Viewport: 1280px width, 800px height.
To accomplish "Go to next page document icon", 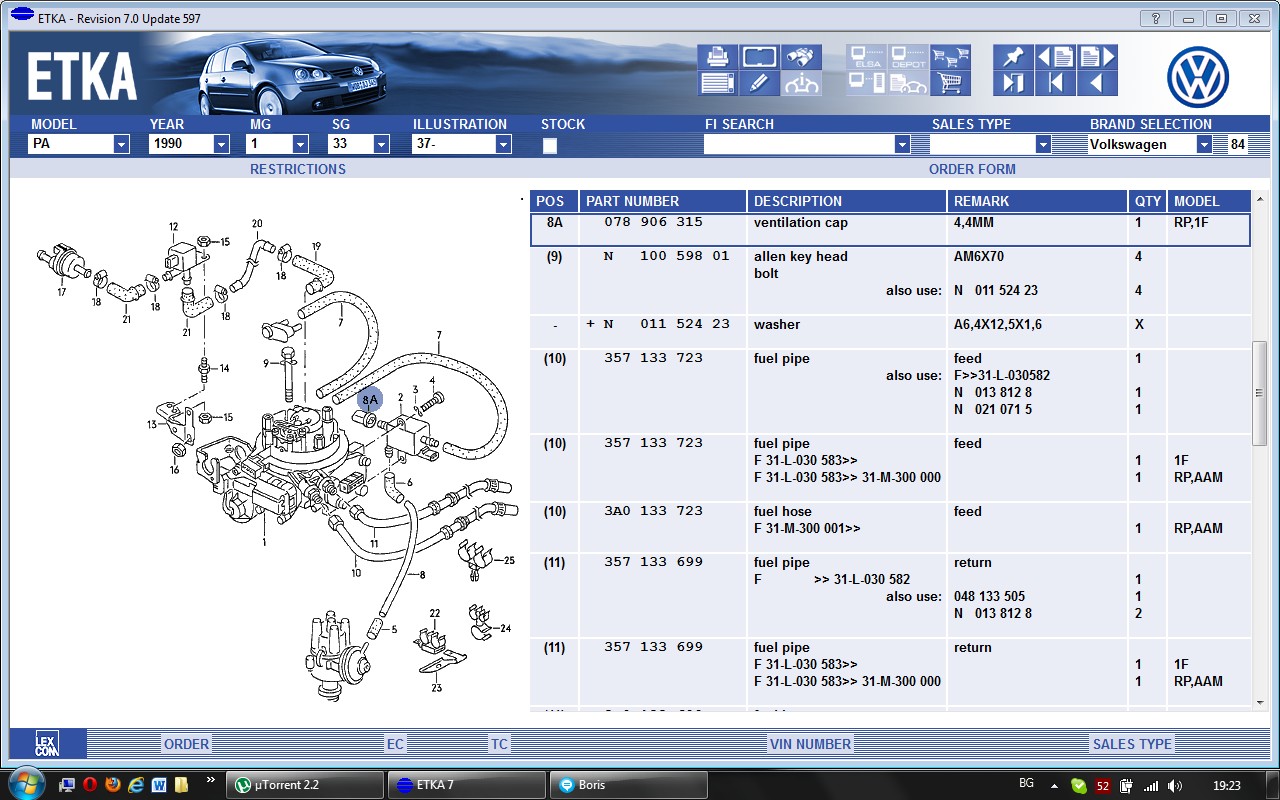I will [1097, 57].
